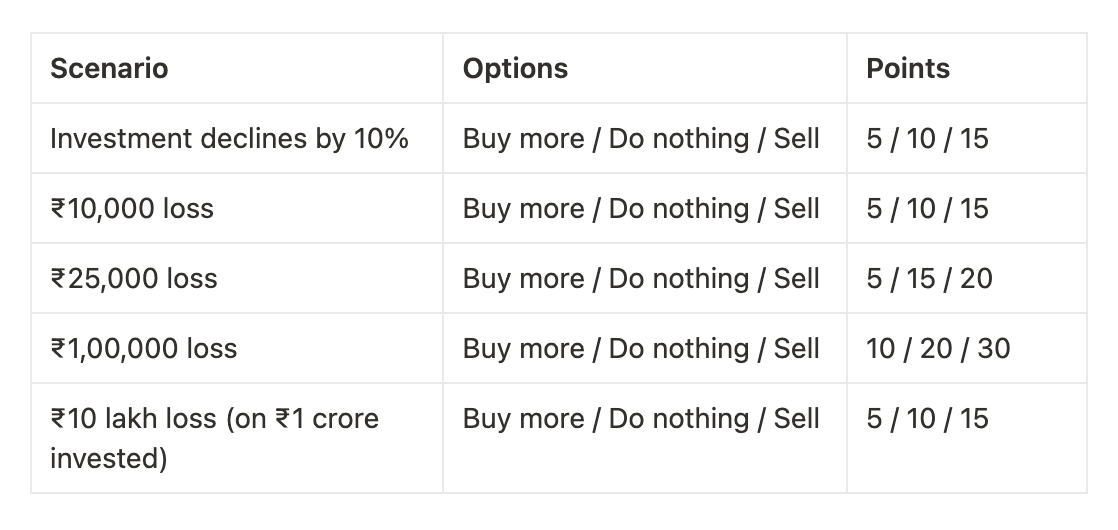Select the "Investment declines by 10%" cell
This screenshot has height=530, width=1118.
229,139
